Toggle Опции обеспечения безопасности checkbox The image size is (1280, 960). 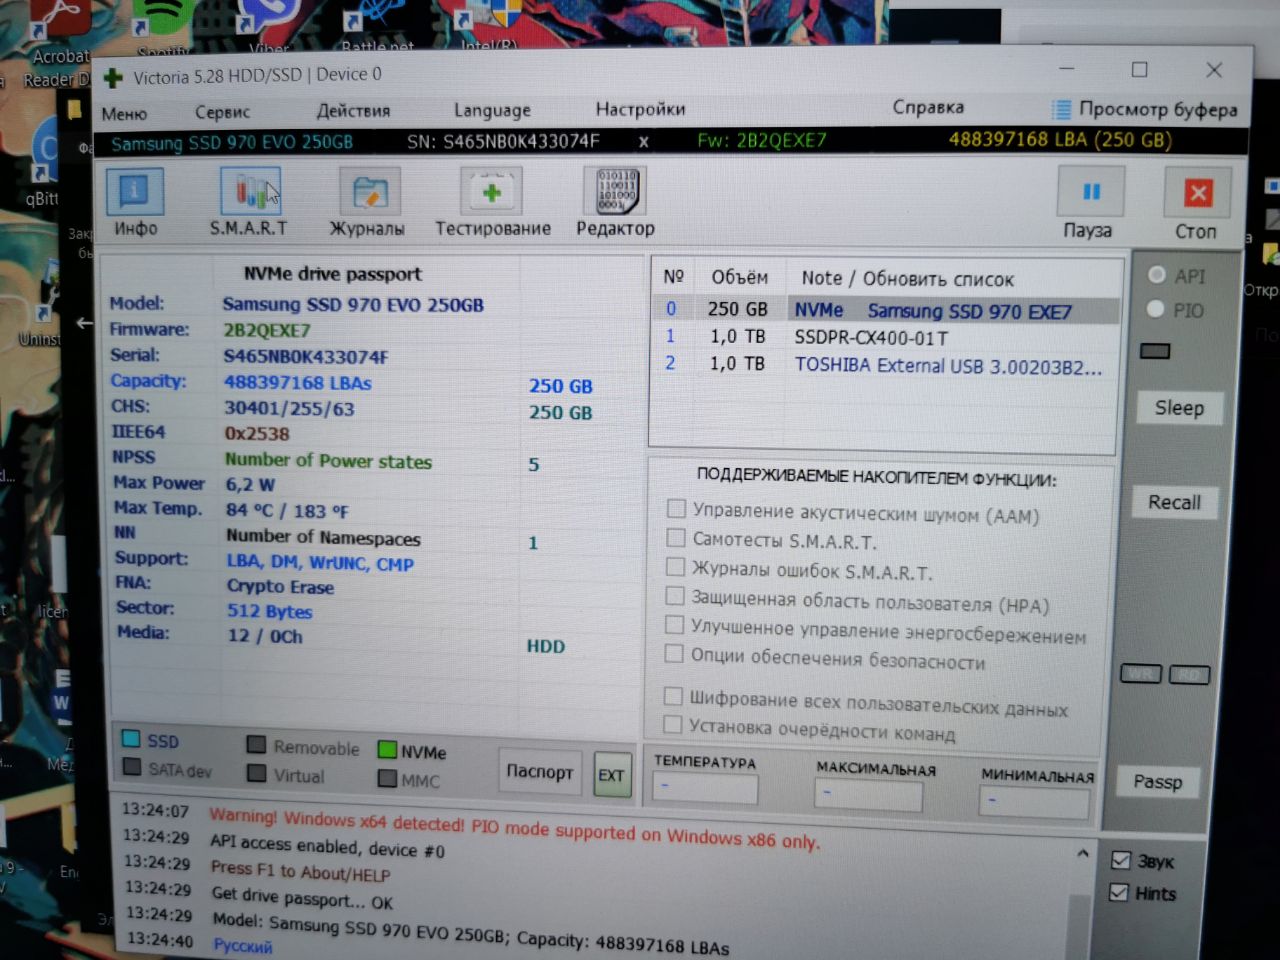[675, 654]
